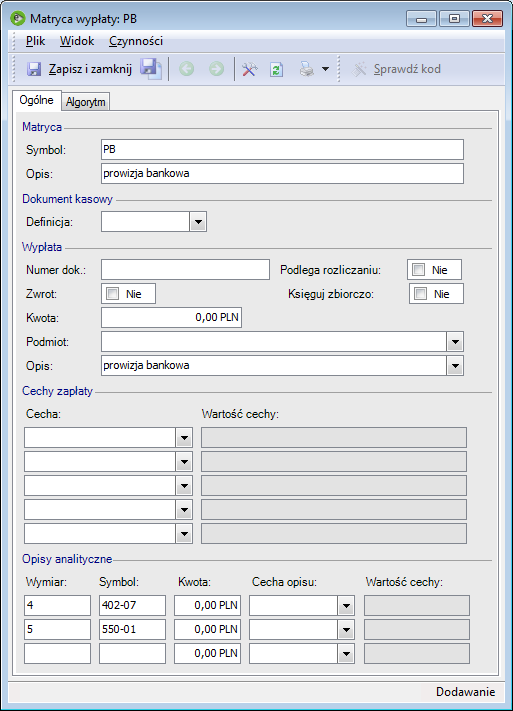Click the green back arrow icon
The width and height of the screenshot is (513, 711).
pos(186,69)
